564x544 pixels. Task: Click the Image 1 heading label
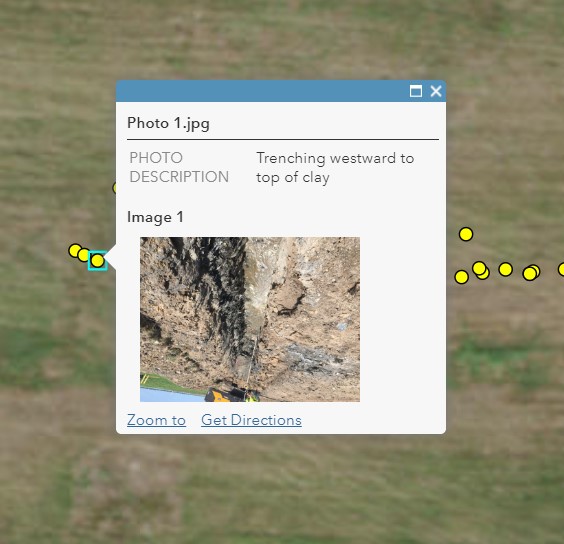pyautogui.click(x=155, y=217)
